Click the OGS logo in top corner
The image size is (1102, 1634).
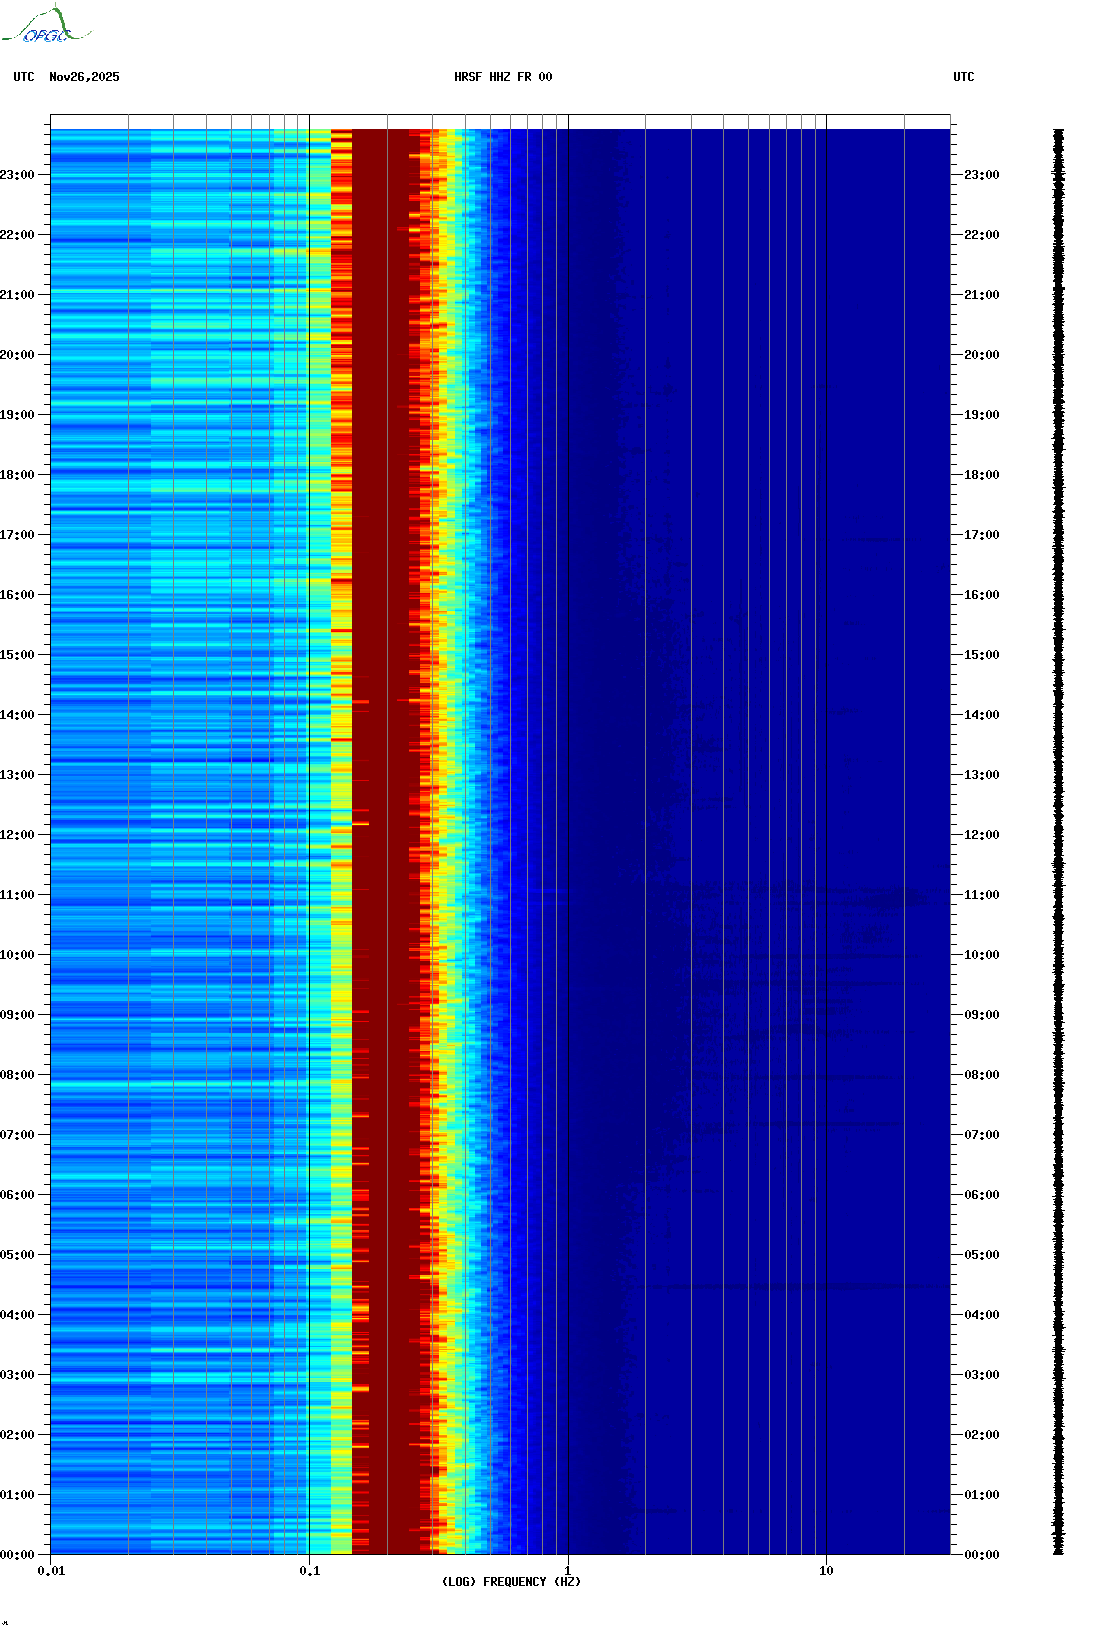coord(45,26)
